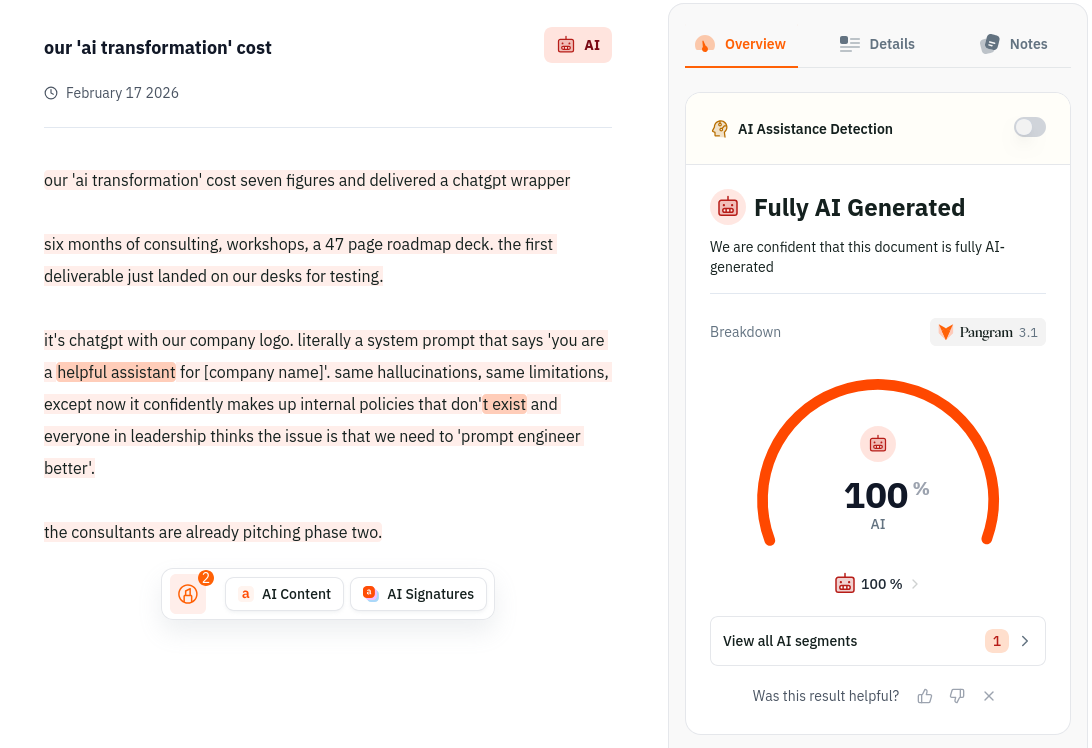Click the red AI badge next to title

point(578,45)
